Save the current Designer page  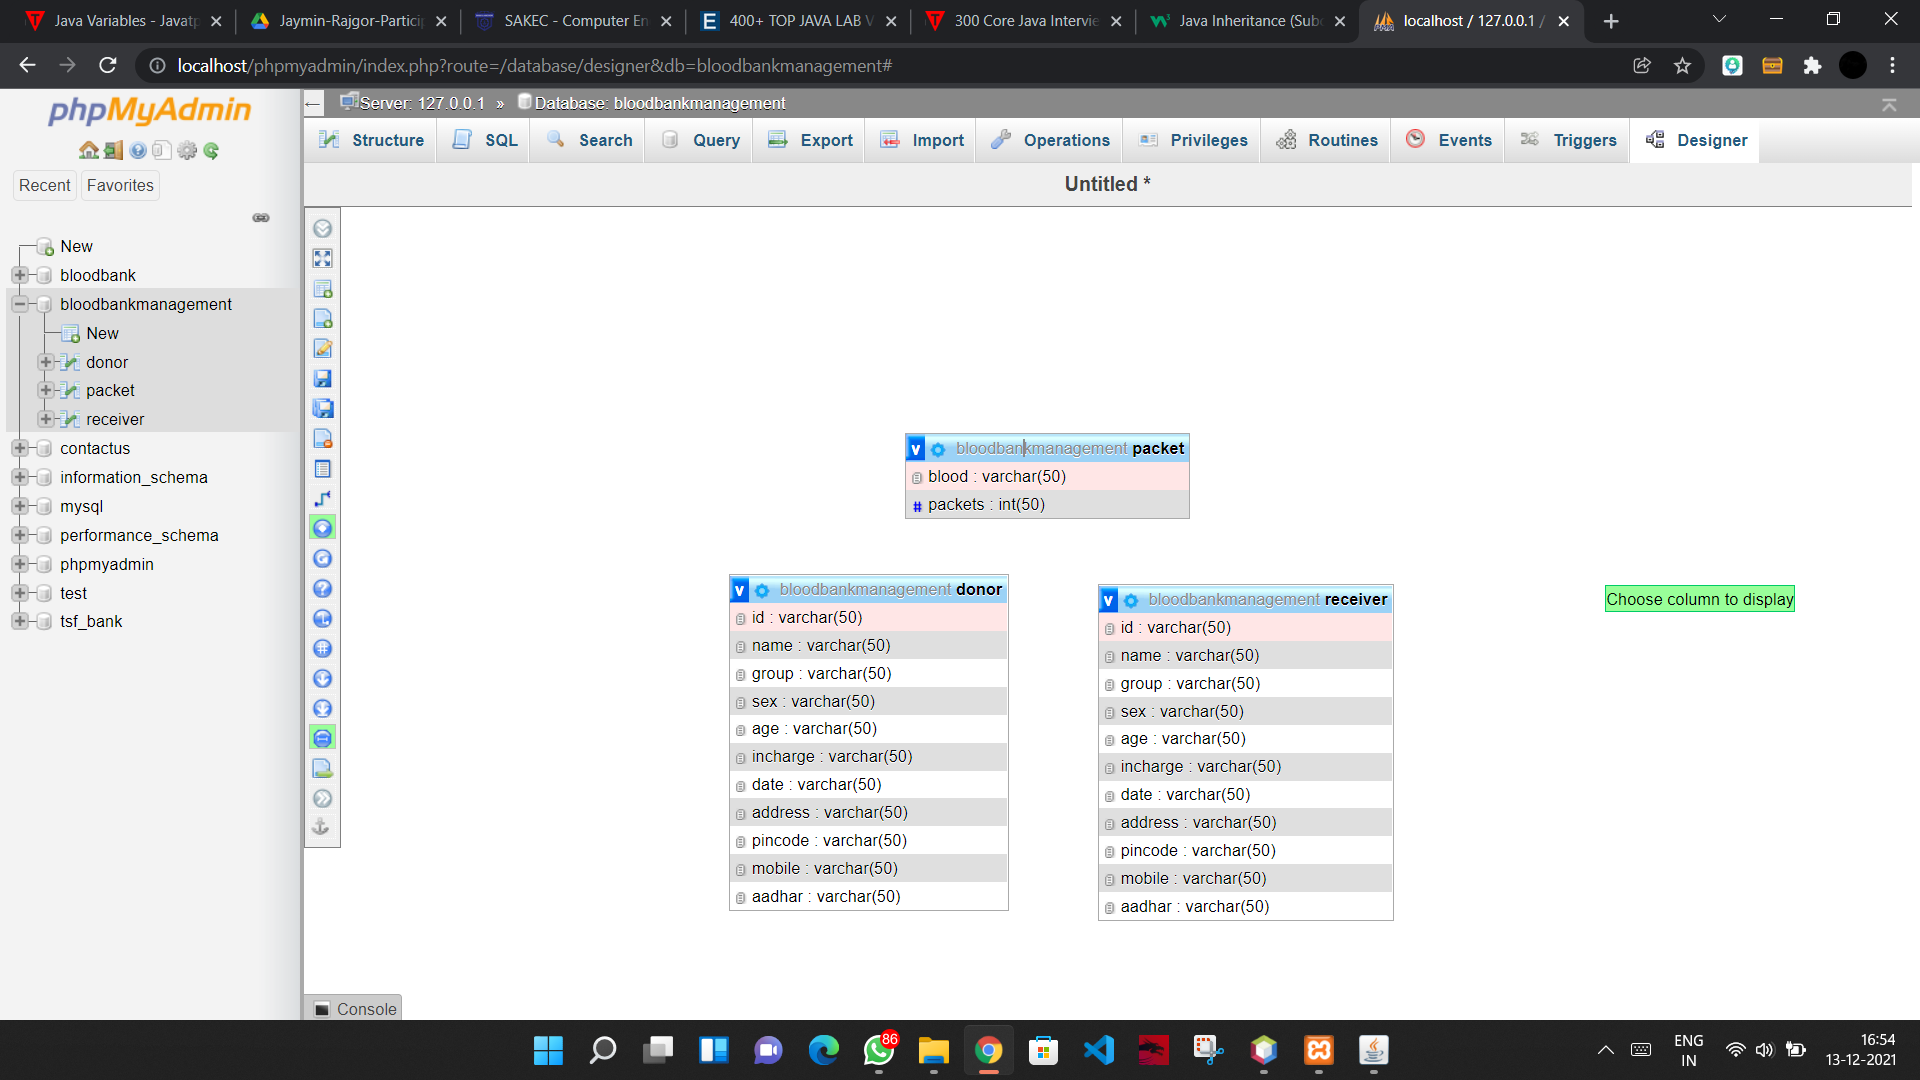[322, 378]
